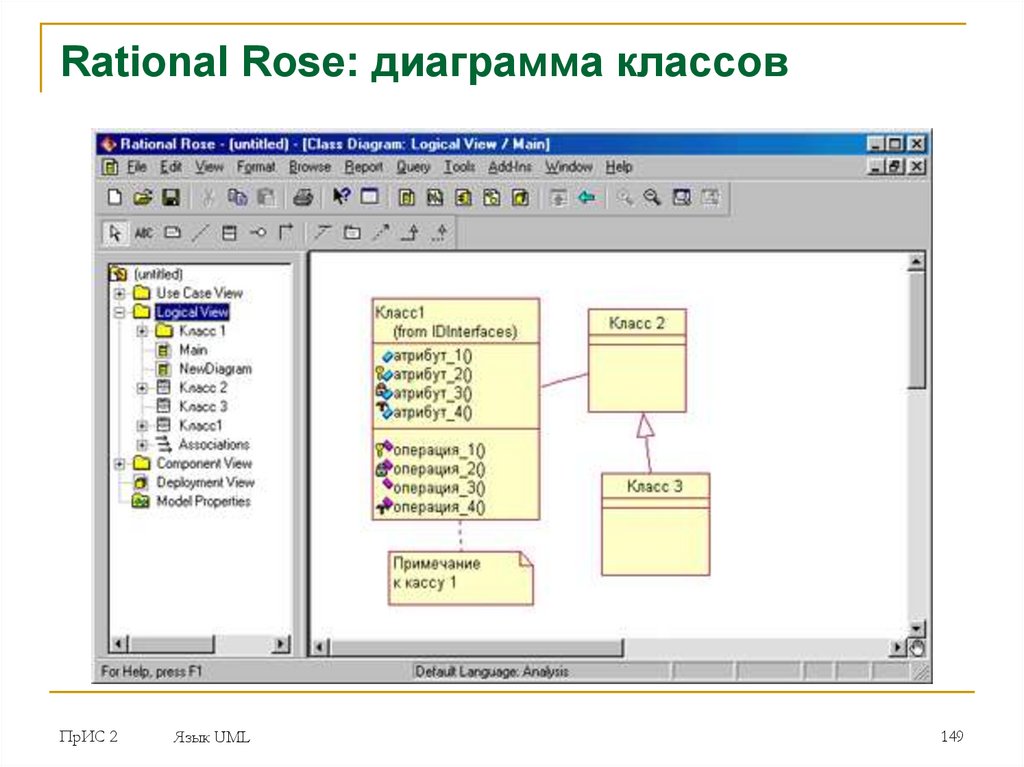Click the third yellow browse diagram icon
The image size is (1024, 767).
[464, 197]
